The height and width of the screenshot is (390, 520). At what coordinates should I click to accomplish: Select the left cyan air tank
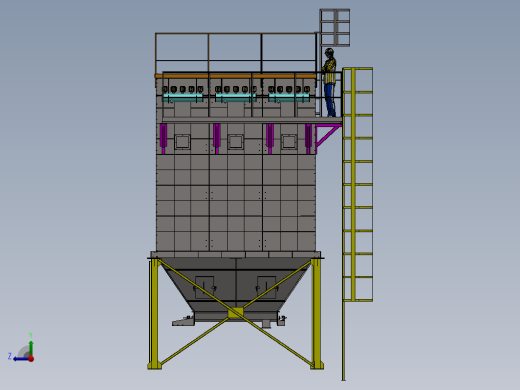(183, 98)
